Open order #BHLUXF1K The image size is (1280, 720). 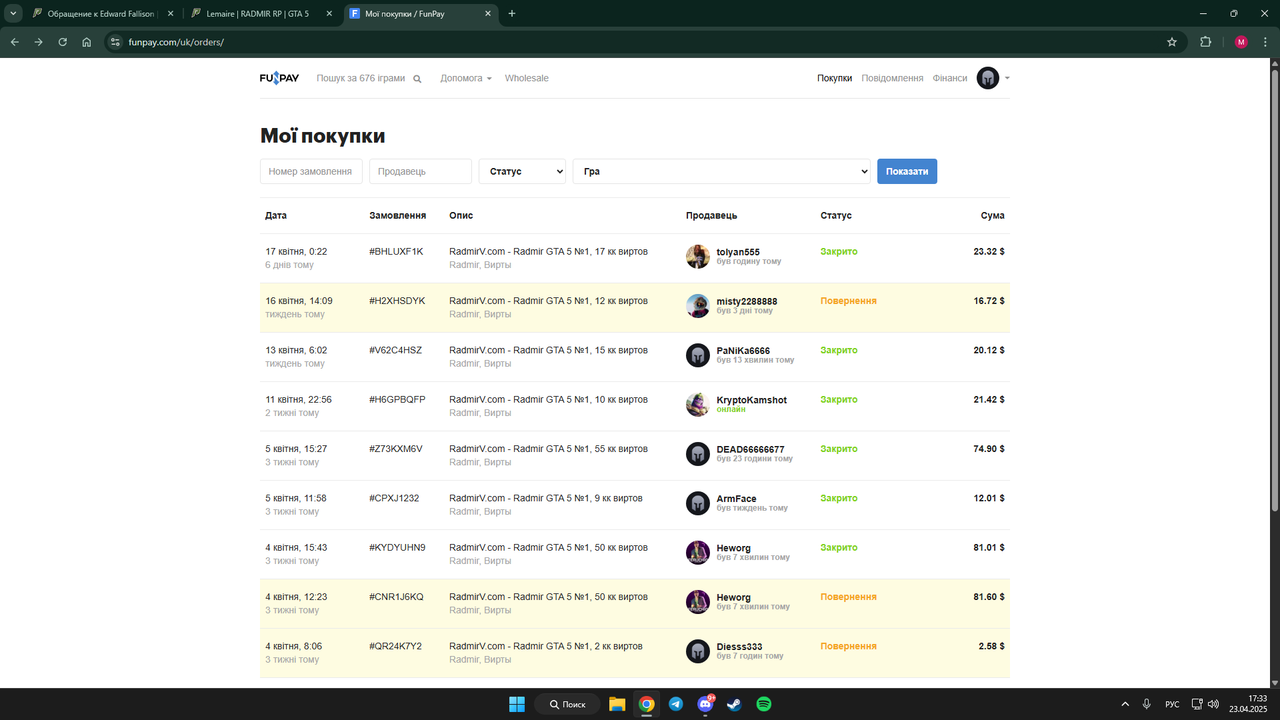coord(396,252)
